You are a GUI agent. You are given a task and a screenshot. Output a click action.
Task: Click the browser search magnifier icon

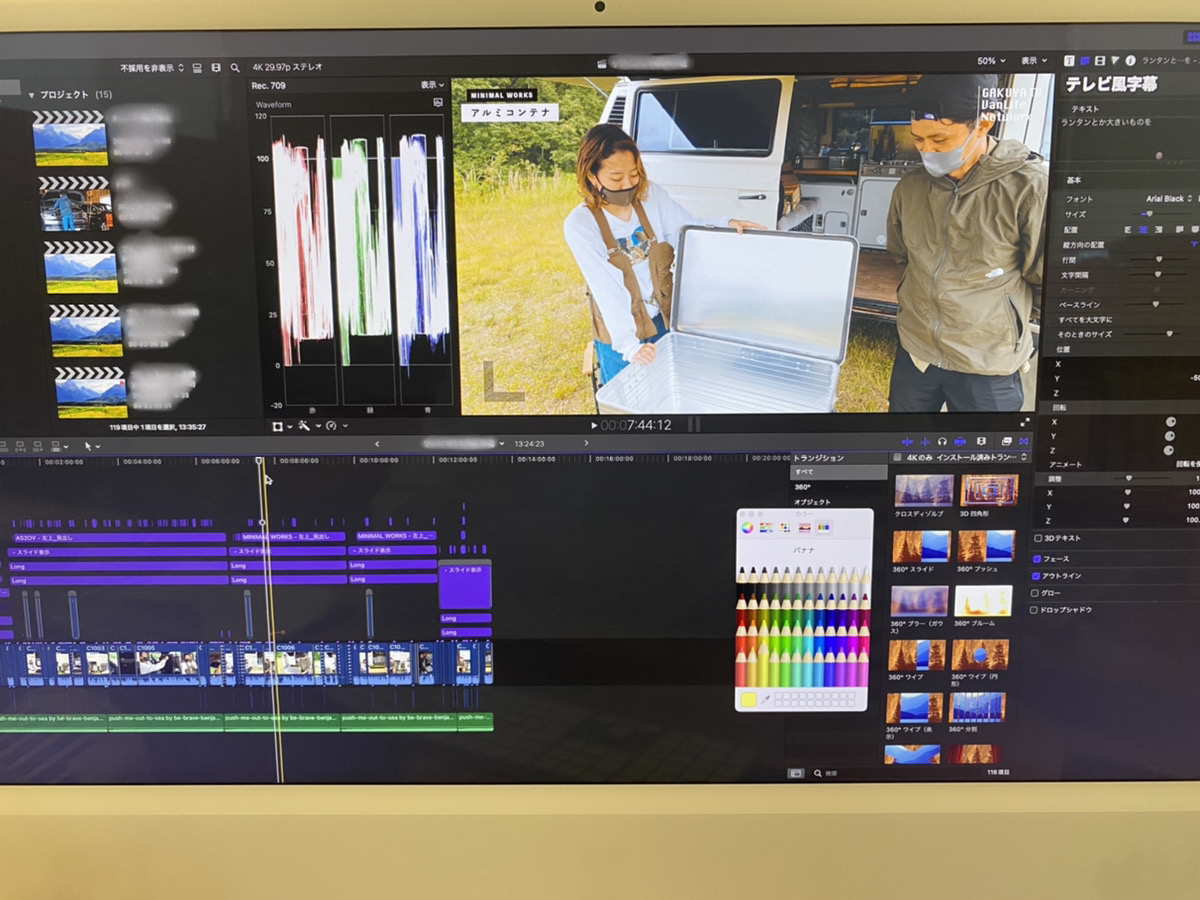click(235, 68)
